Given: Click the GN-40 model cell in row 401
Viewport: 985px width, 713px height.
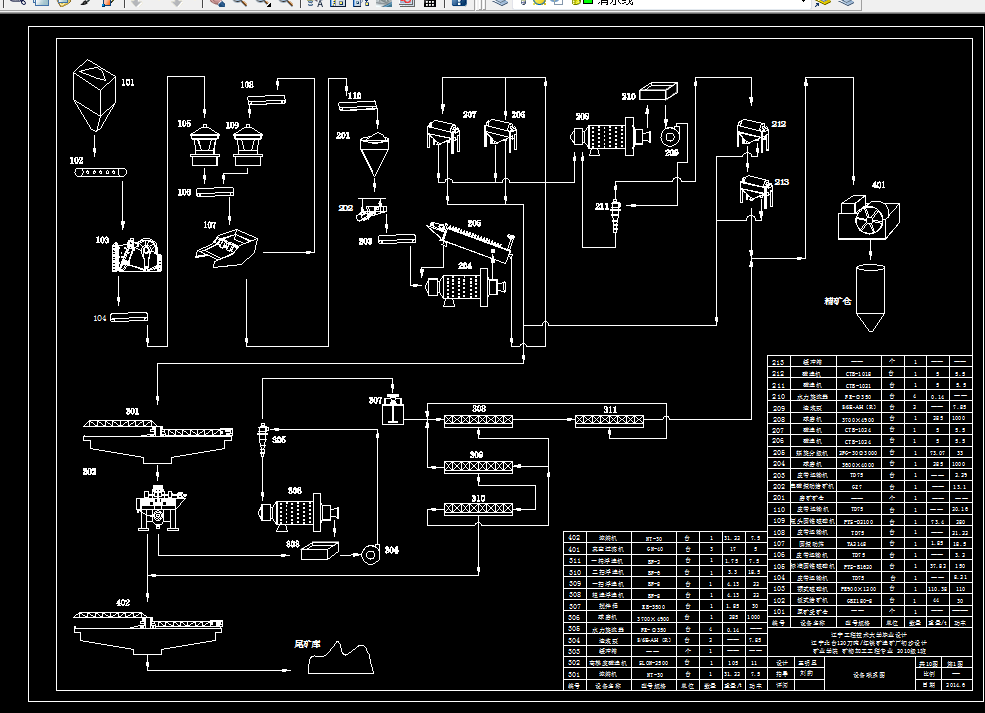Looking at the screenshot, I should [654, 549].
